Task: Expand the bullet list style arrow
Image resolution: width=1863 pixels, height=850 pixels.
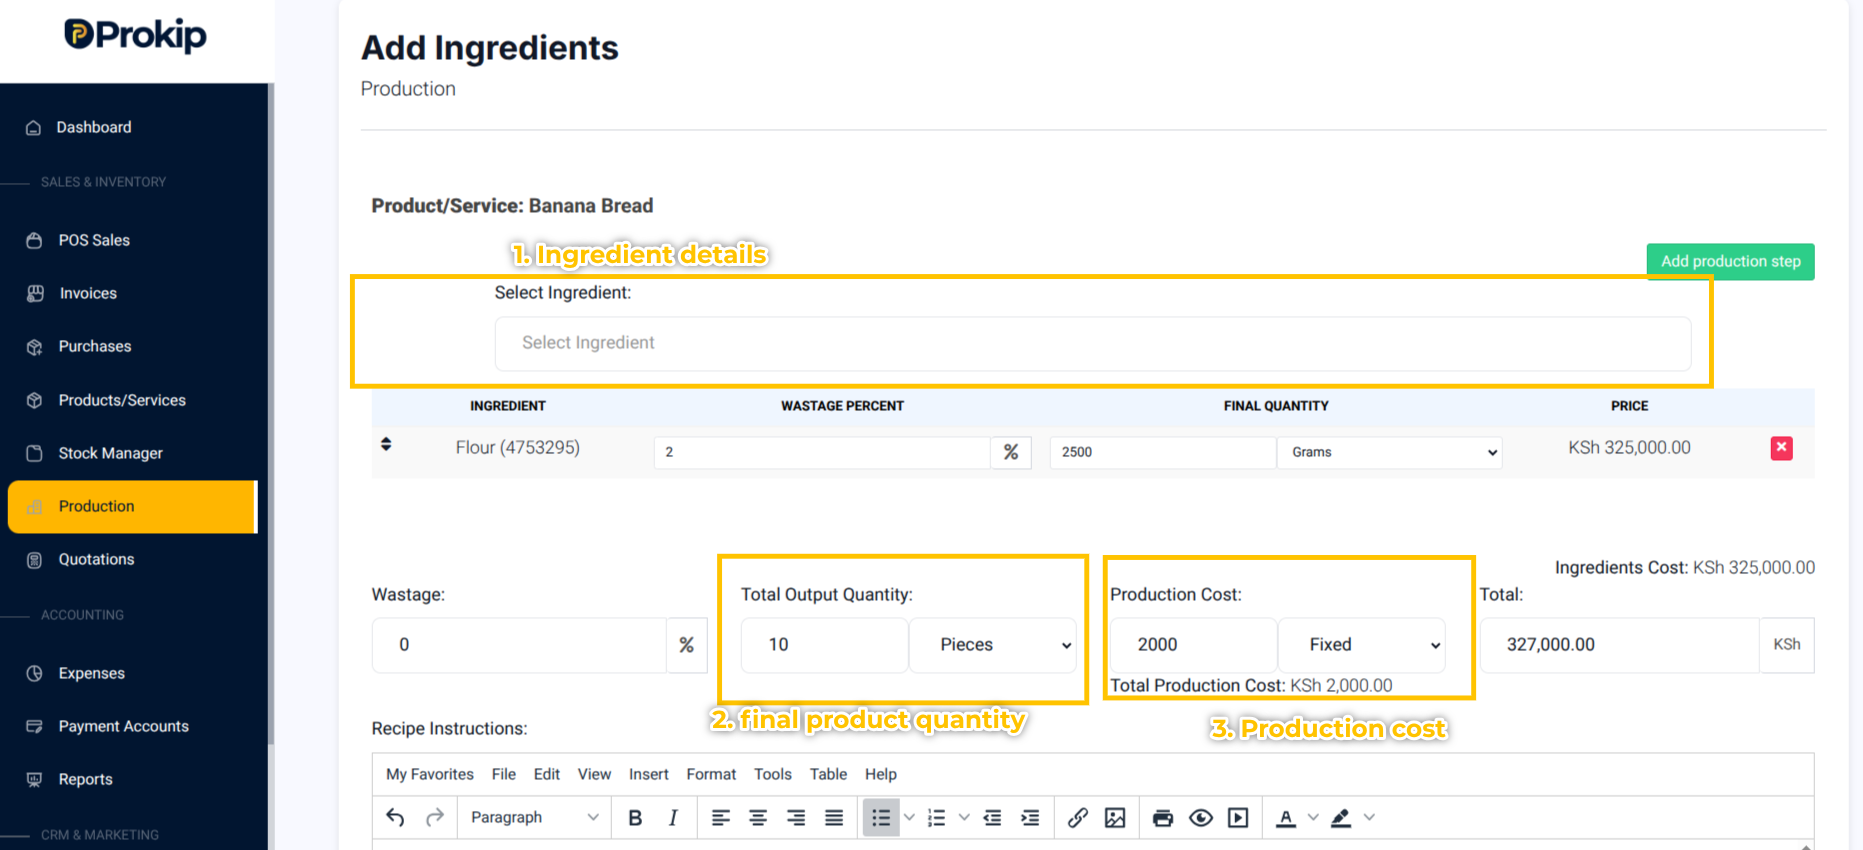Action: coord(909,818)
